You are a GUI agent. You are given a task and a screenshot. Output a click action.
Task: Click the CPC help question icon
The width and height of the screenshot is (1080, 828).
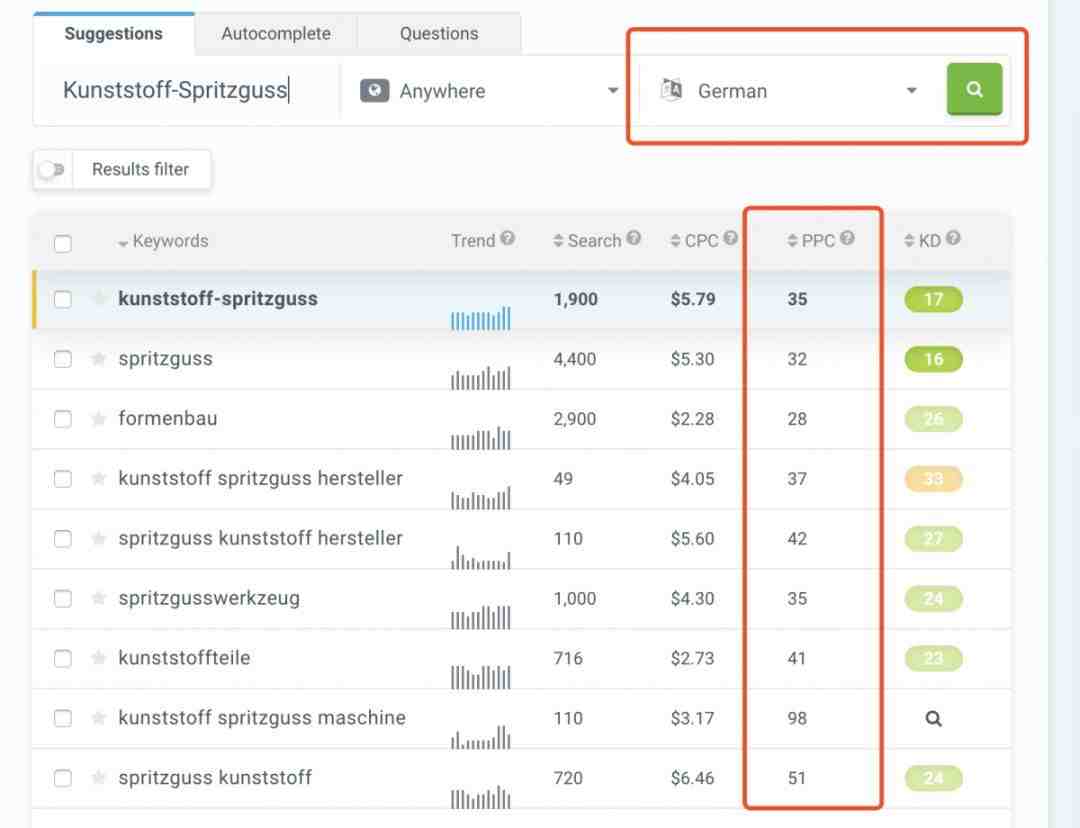click(730, 238)
